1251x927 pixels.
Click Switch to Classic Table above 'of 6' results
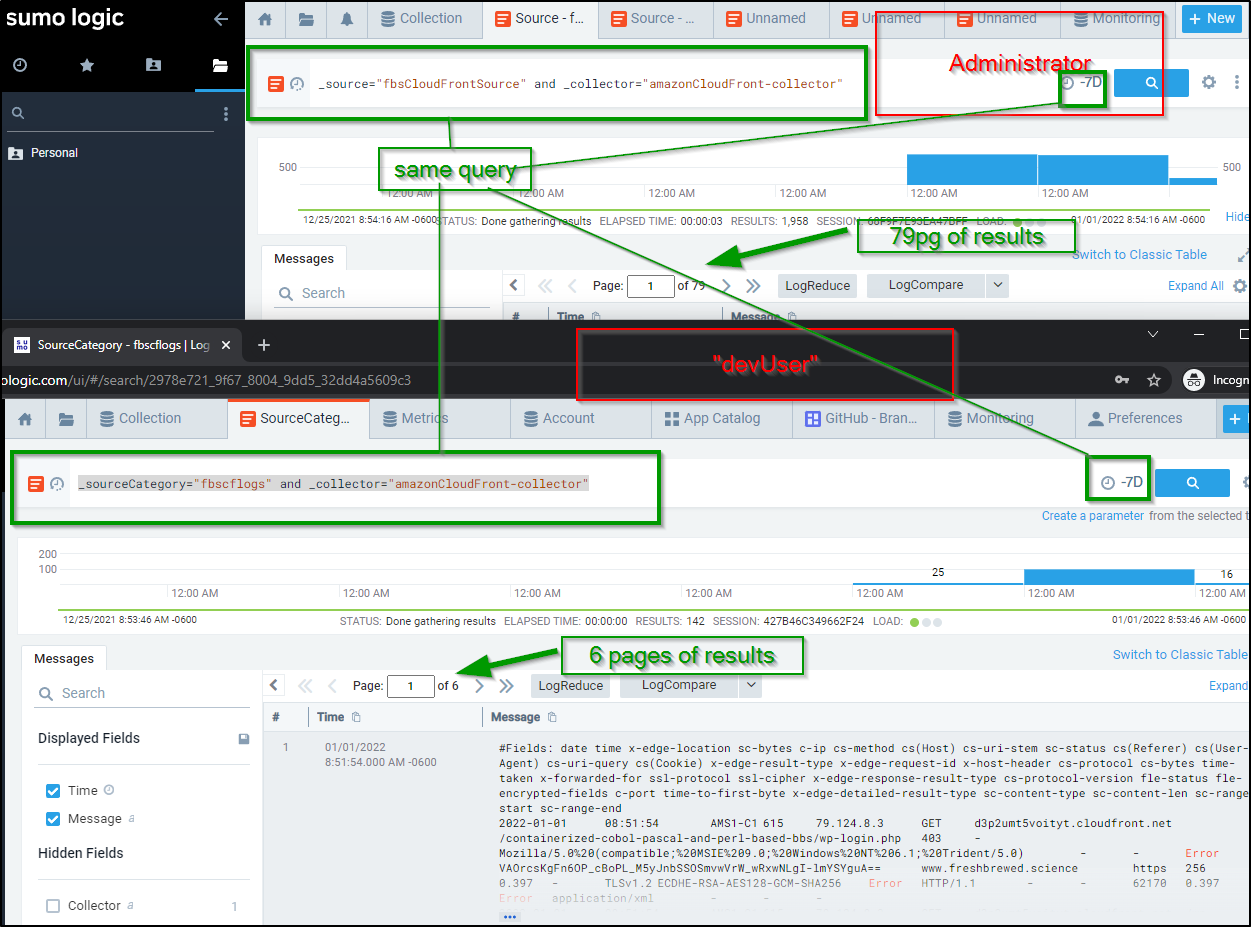click(x=1180, y=655)
